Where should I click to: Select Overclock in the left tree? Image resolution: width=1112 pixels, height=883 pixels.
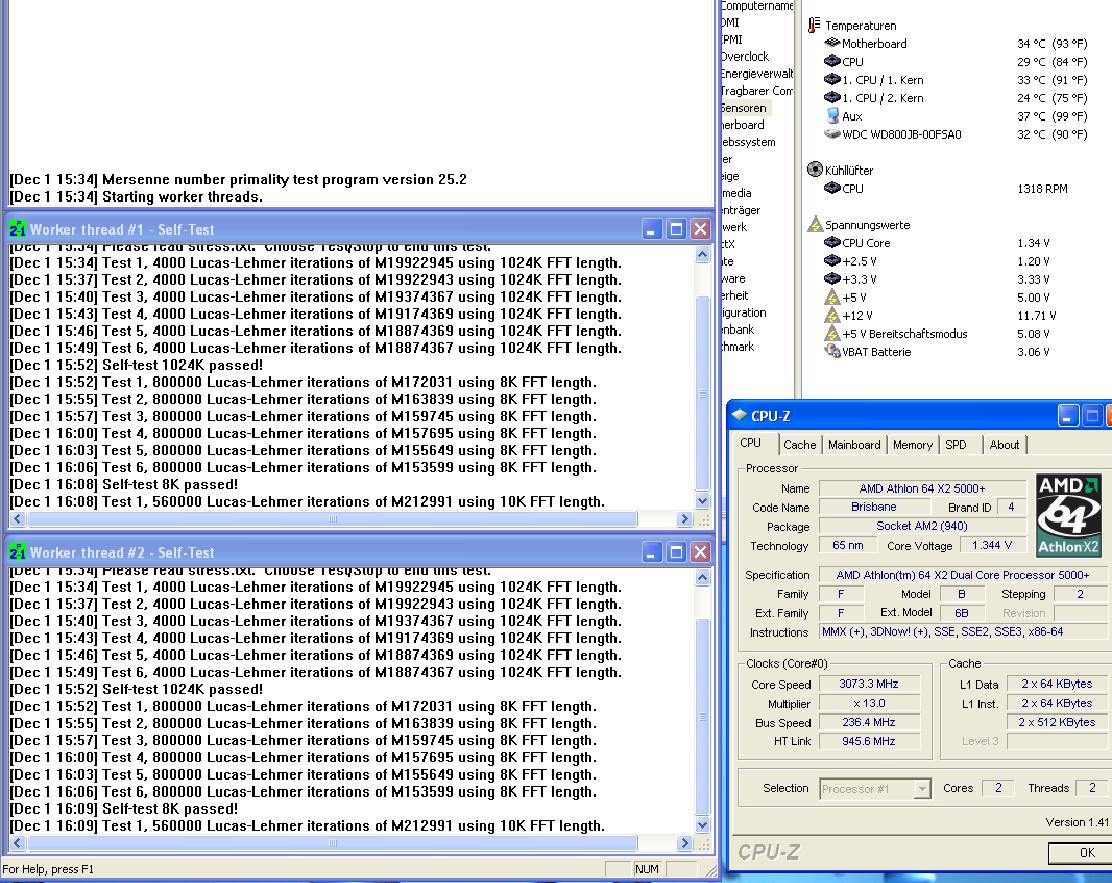point(745,56)
